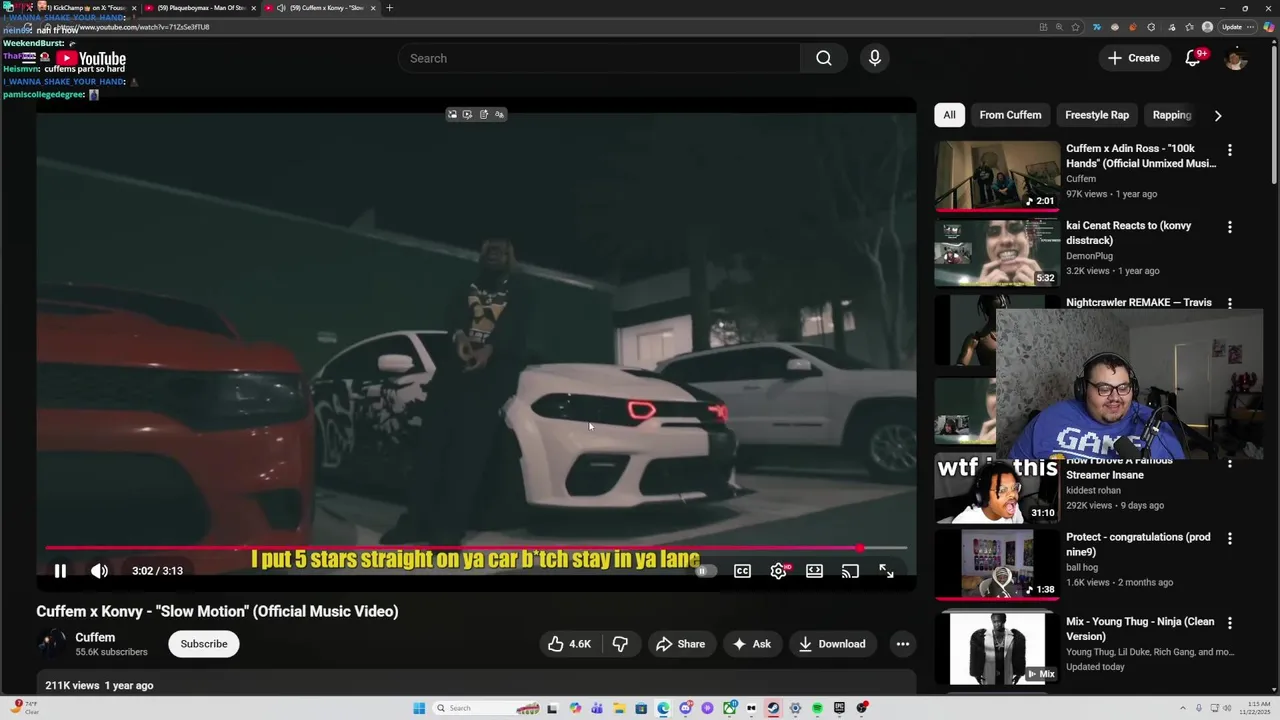Open Spotify from the taskbar
This screenshot has height=720, width=1280.
[x=817, y=708]
